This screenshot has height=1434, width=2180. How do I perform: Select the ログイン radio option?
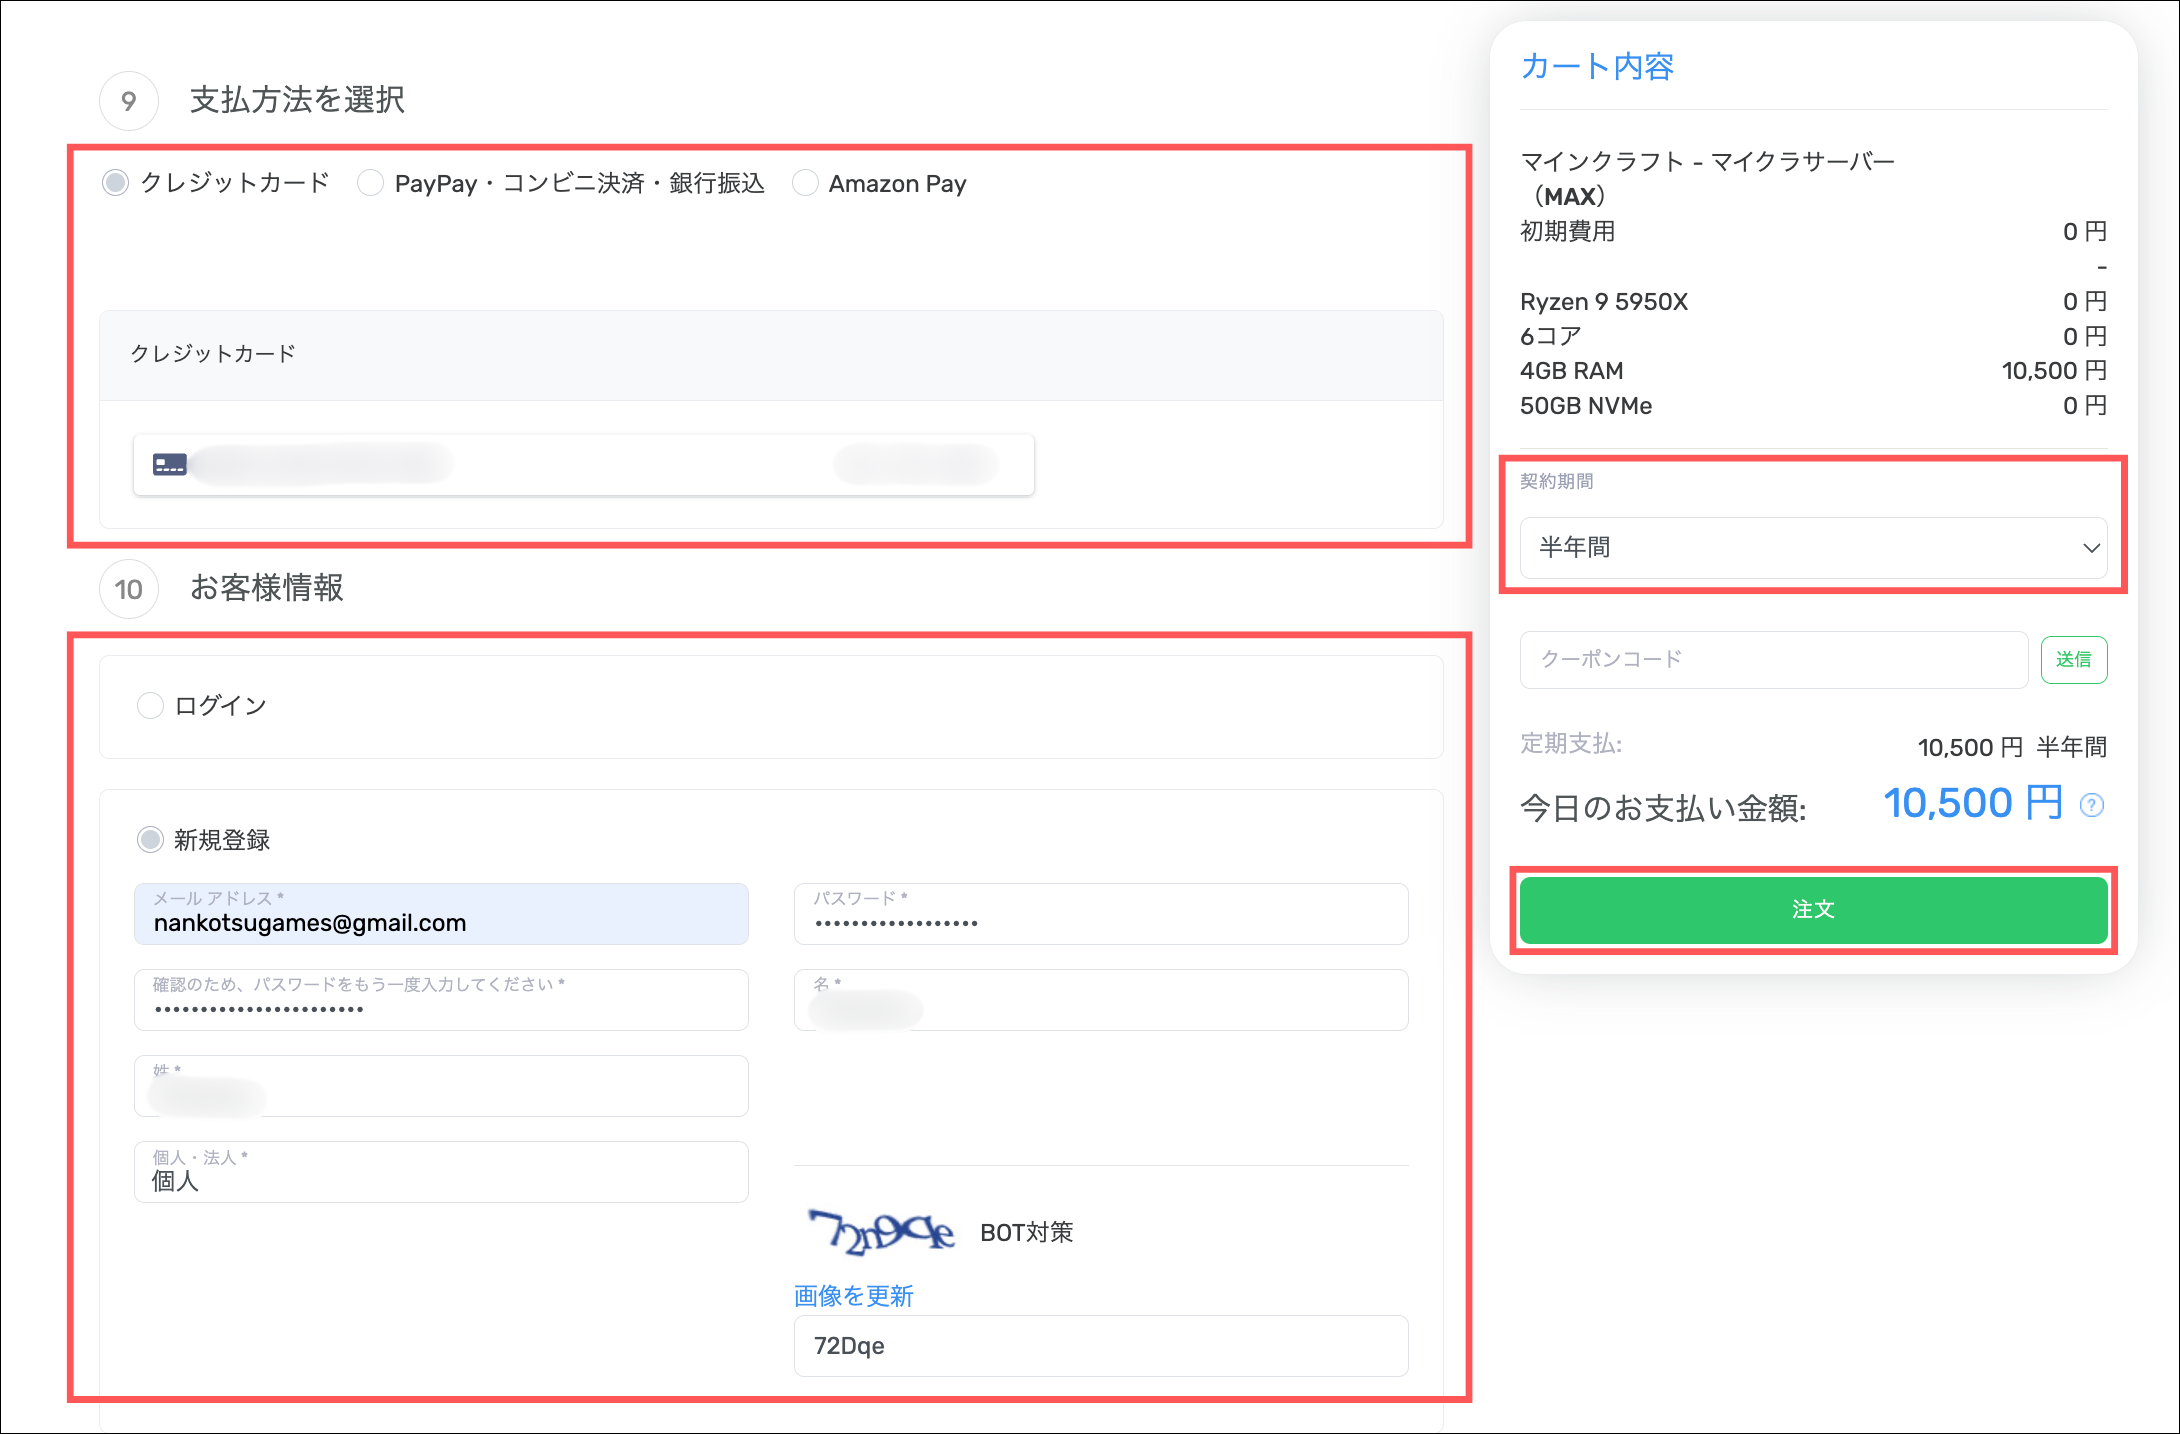pyautogui.click(x=150, y=706)
